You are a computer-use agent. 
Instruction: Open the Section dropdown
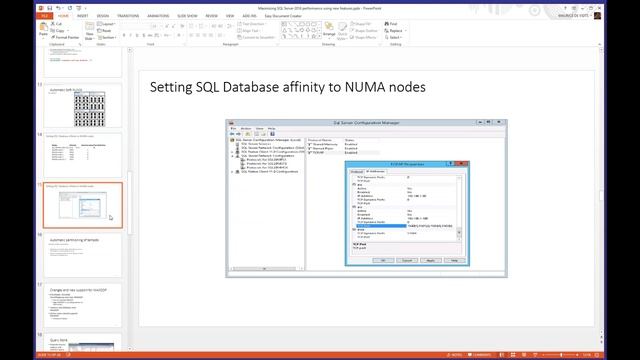click(107, 37)
